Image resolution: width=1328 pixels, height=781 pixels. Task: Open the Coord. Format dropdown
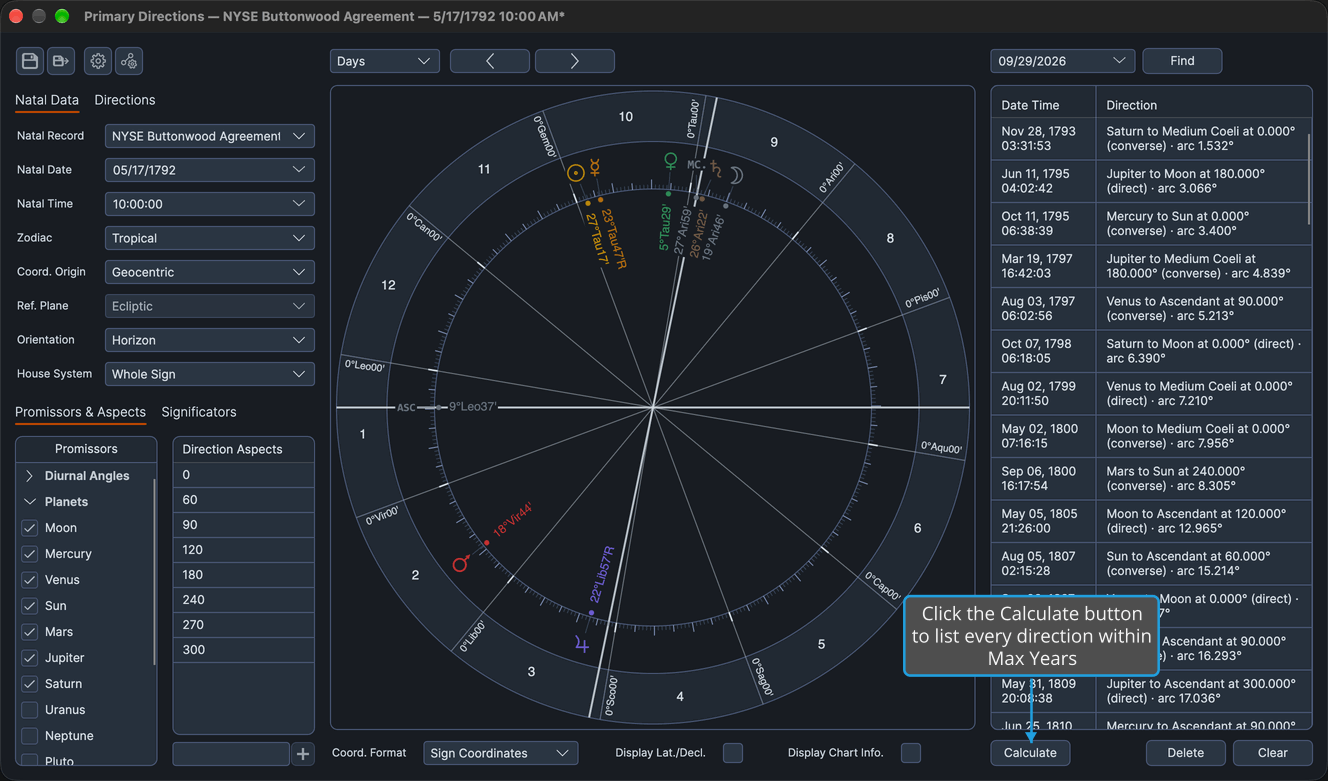point(501,753)
